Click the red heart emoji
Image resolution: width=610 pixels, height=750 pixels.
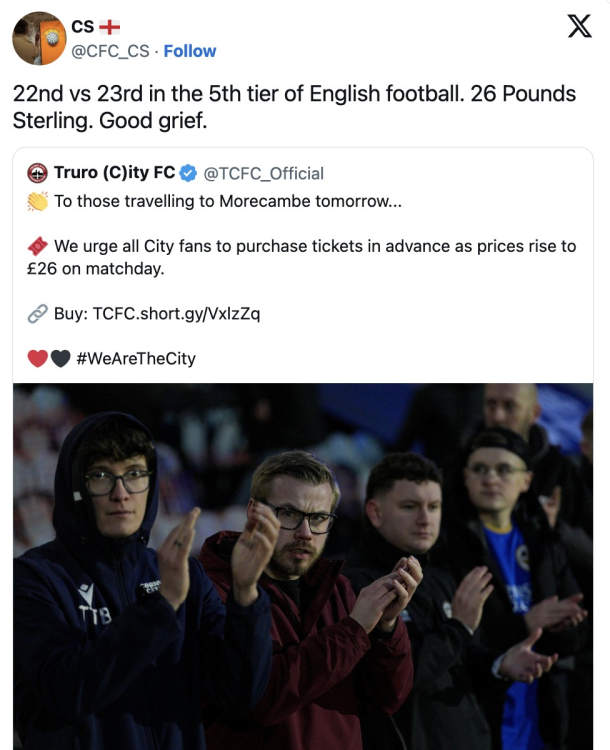pos(37,358)
